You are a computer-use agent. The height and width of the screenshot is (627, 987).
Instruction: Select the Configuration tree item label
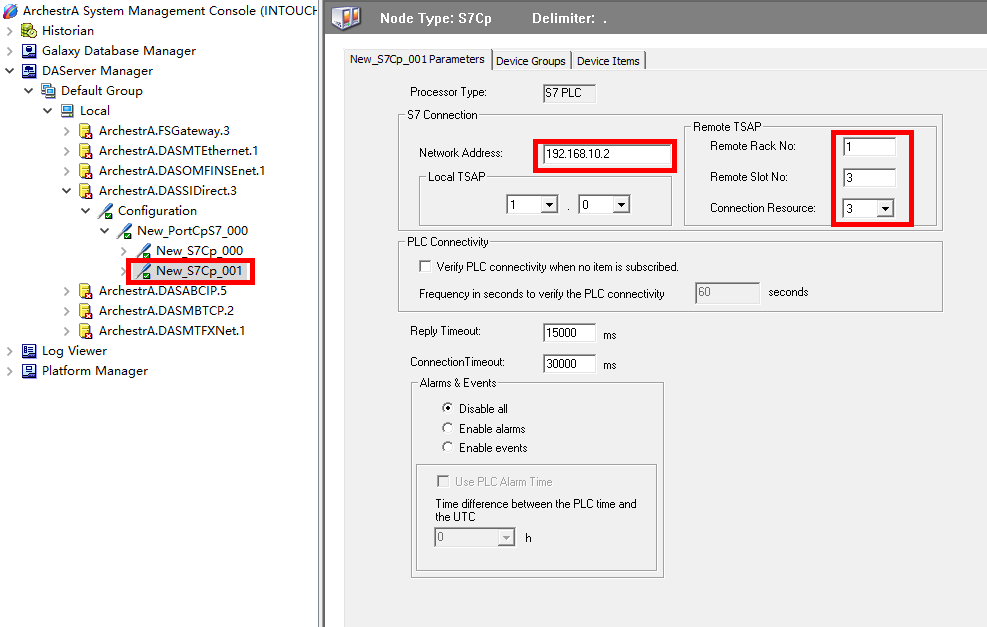click(157, 211)
